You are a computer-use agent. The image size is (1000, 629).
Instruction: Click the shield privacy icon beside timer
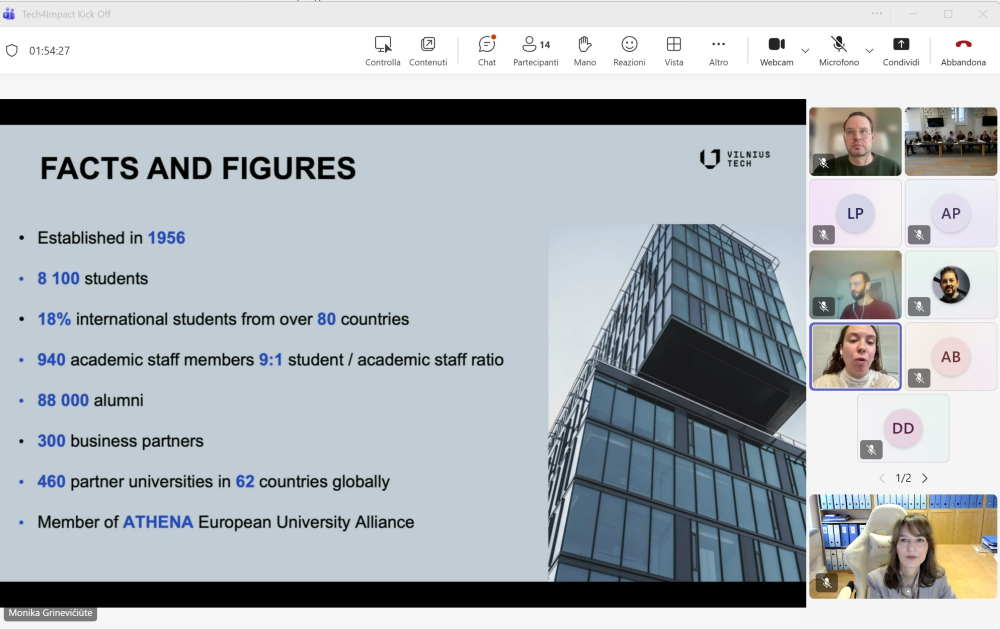click(x=12, y=51)
